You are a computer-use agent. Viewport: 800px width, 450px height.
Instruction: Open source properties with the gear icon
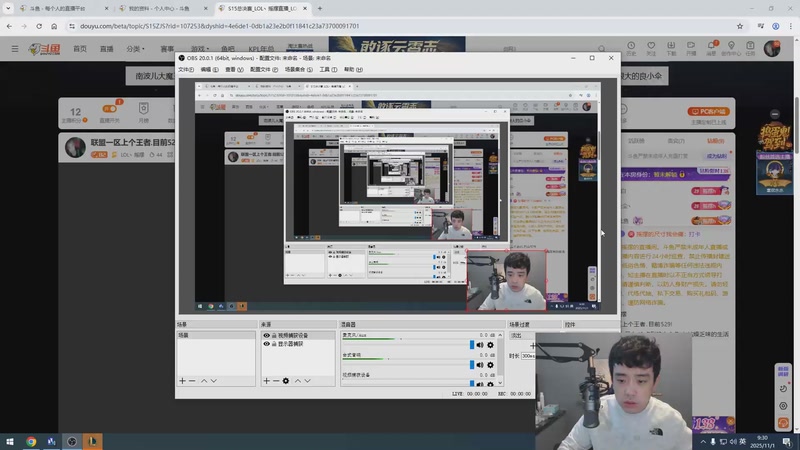coord(286,381)
